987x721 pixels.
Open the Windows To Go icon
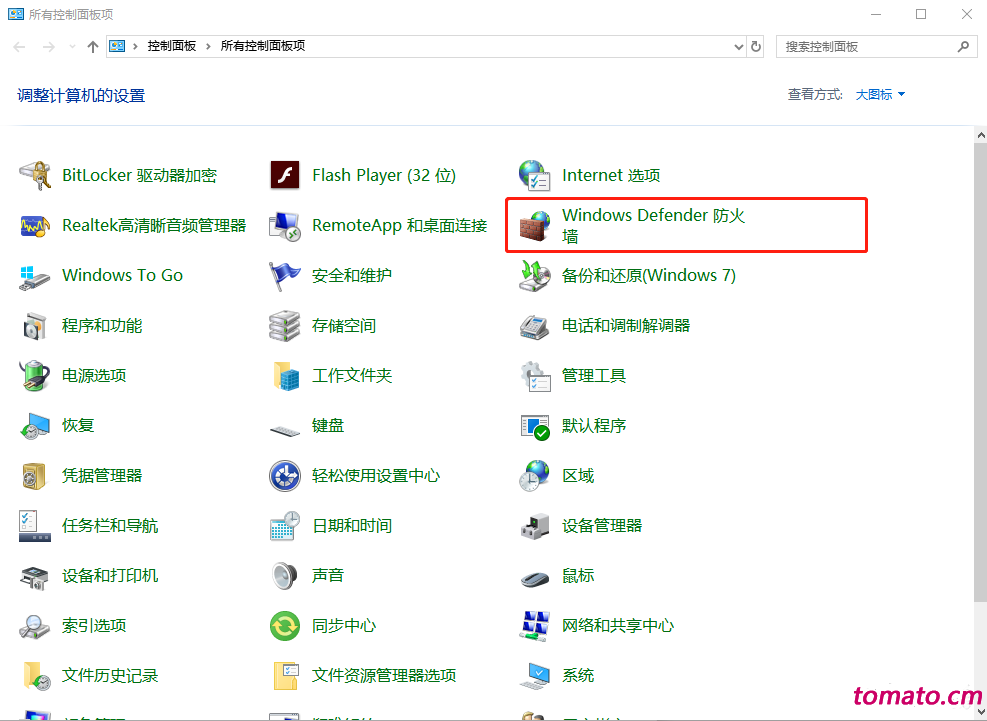click(x=35, y=276)
